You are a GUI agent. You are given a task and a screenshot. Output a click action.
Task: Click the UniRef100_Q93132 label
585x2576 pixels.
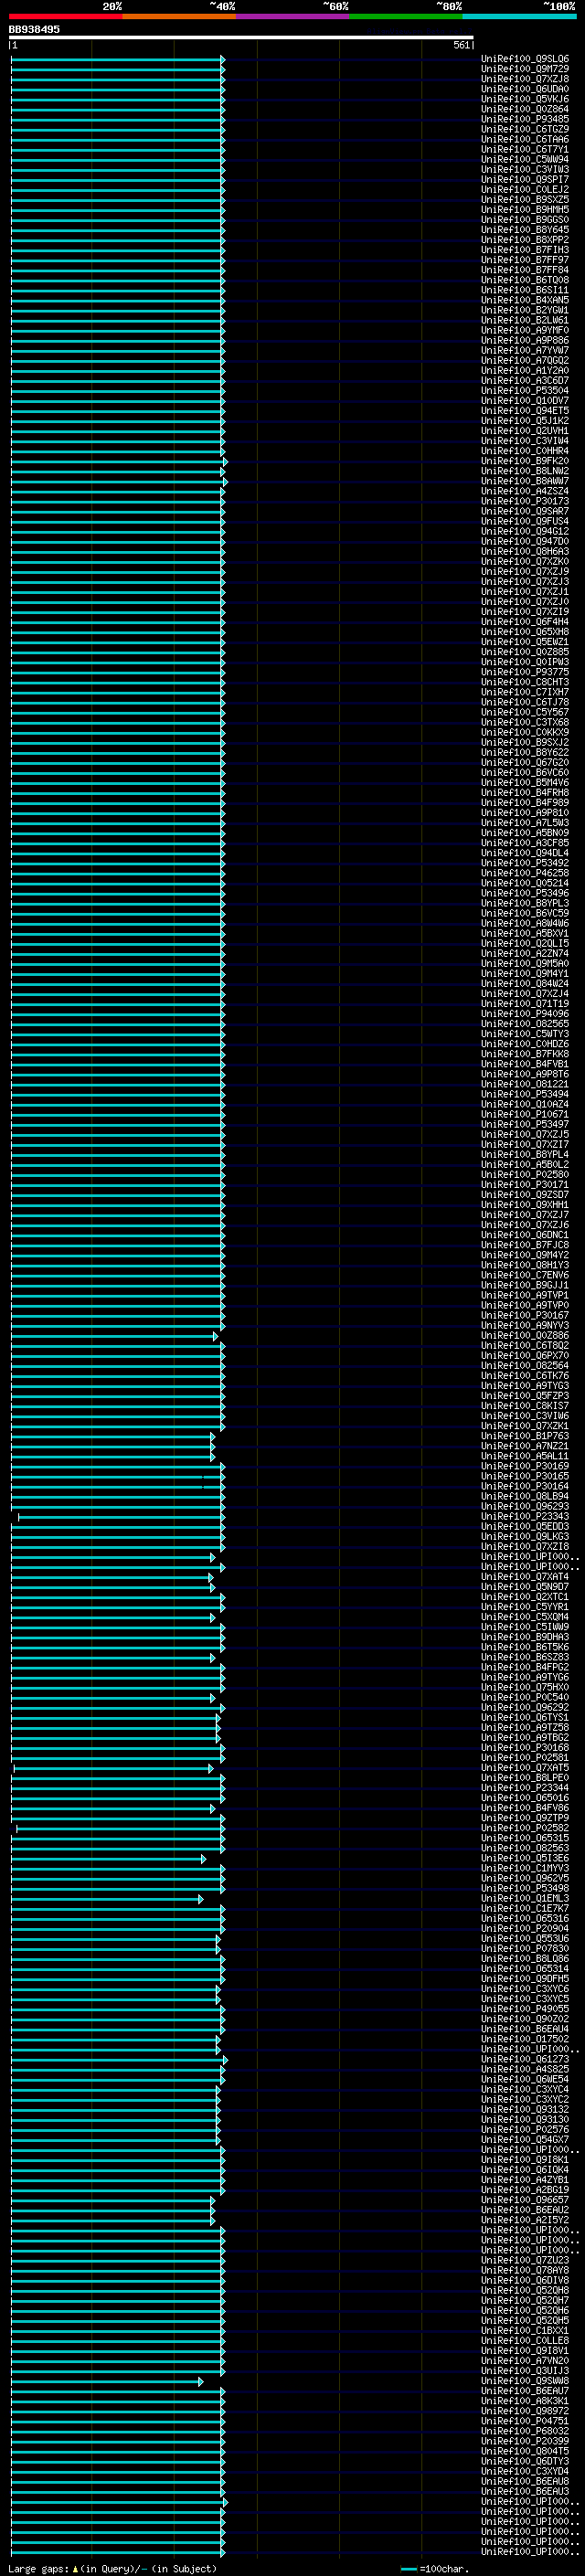click(x=525, y=2109)
